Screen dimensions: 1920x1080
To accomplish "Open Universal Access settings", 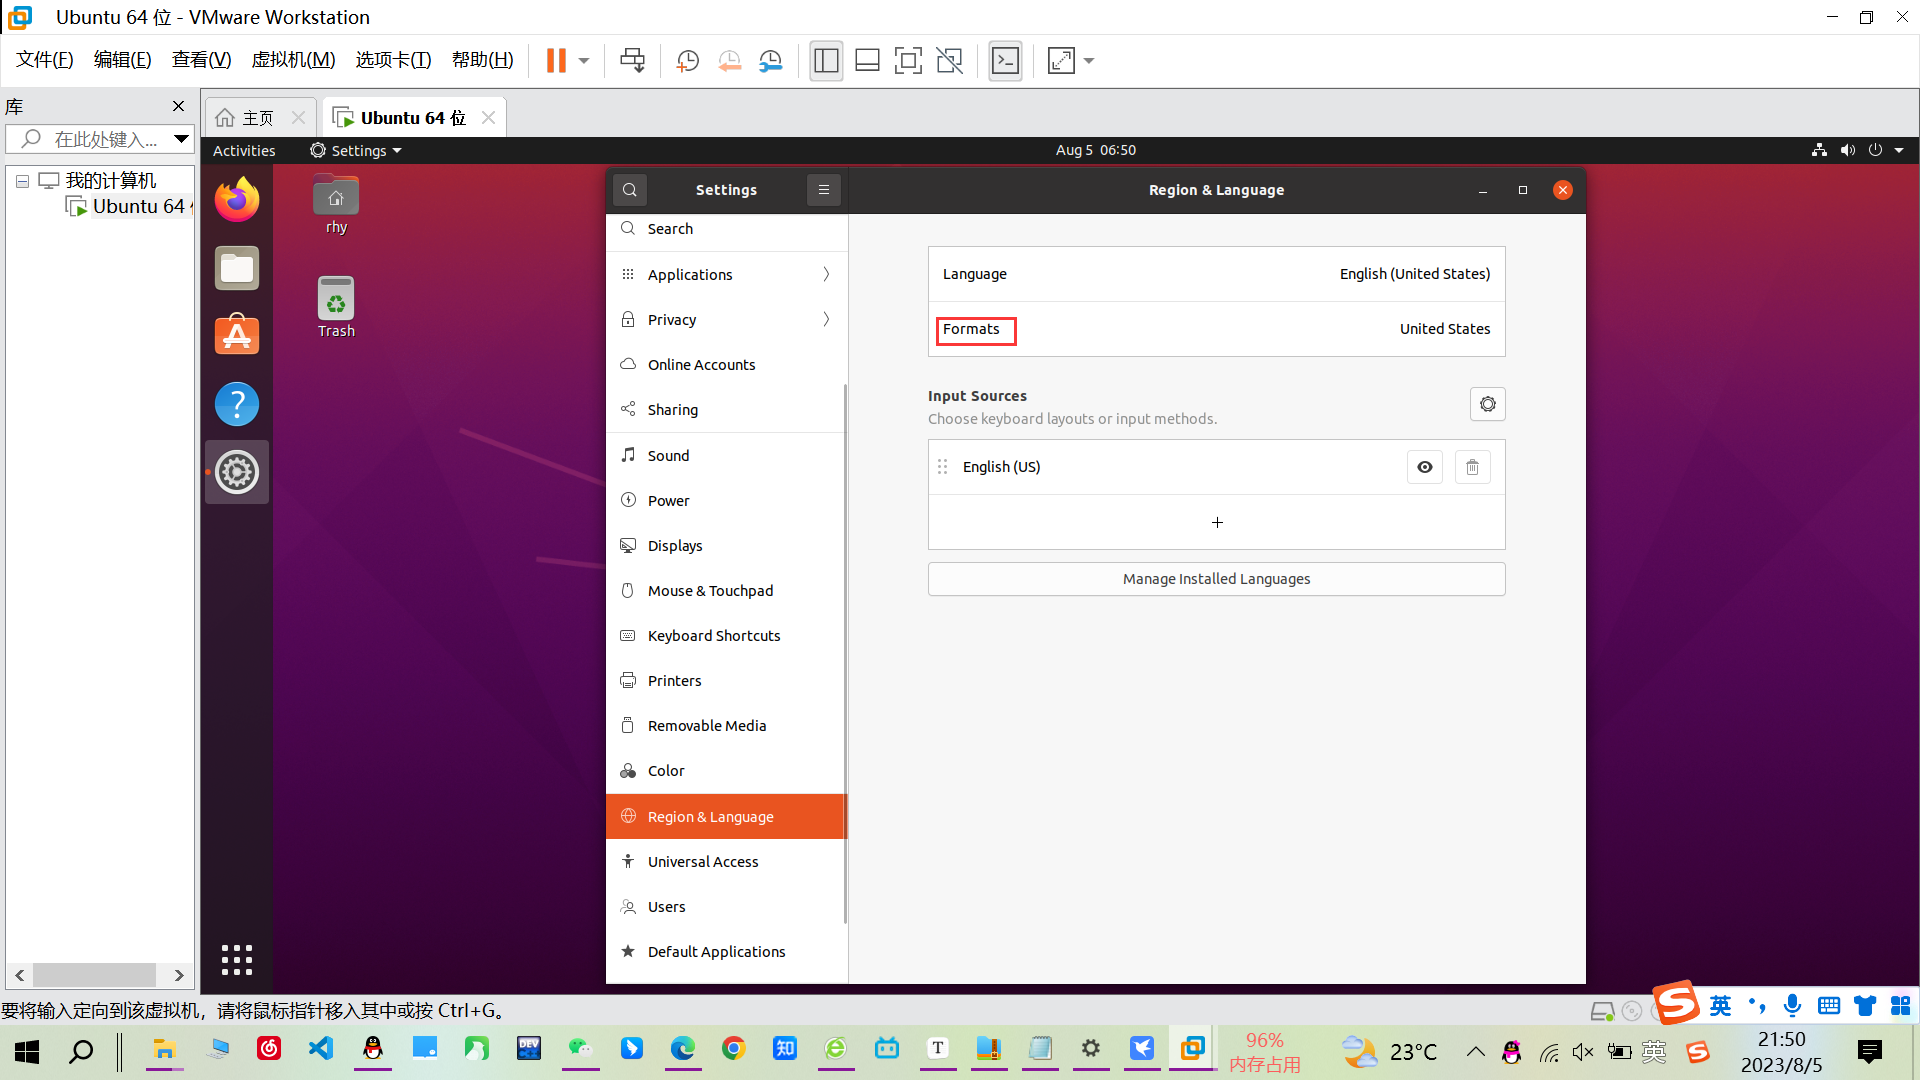I will pyautogui.click(x=727, y=861).
